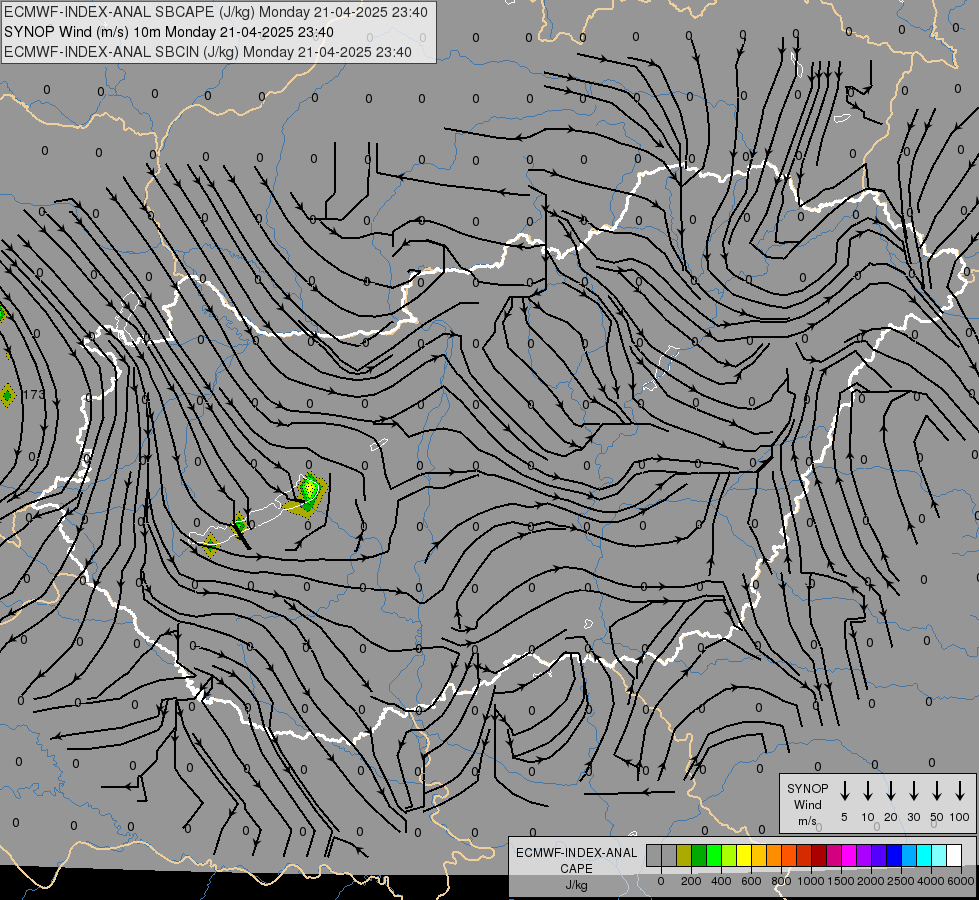Select the yellow-green CAPE legend swatch
The height and width of the screenshot is (900, 979).
point(729,855)
